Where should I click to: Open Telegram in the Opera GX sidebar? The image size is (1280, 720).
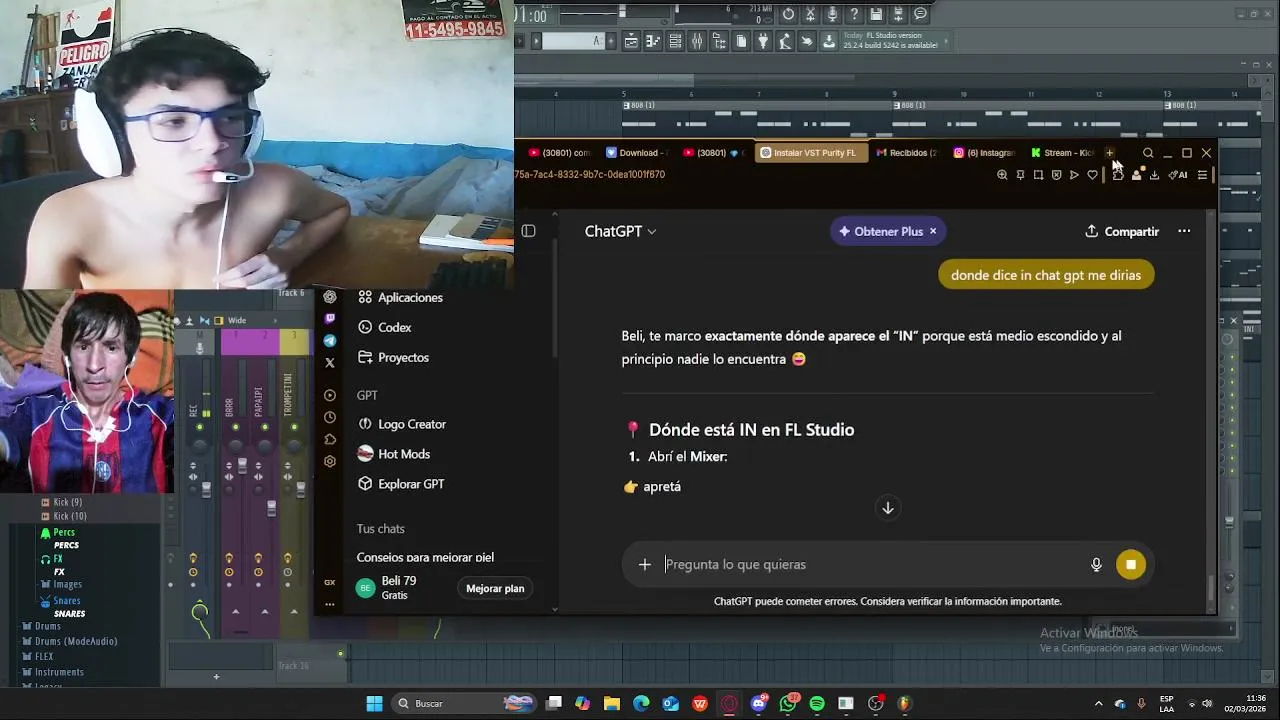pyautogui.click(x=330, y=341)
